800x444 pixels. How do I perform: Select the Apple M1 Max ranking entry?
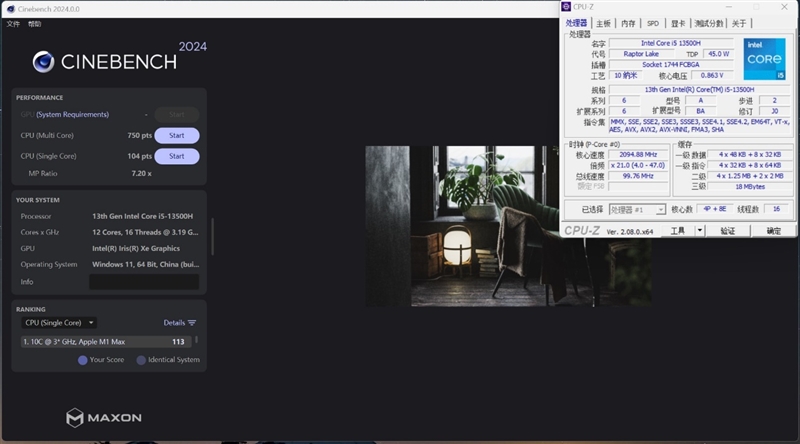click(x=106, y=341)
